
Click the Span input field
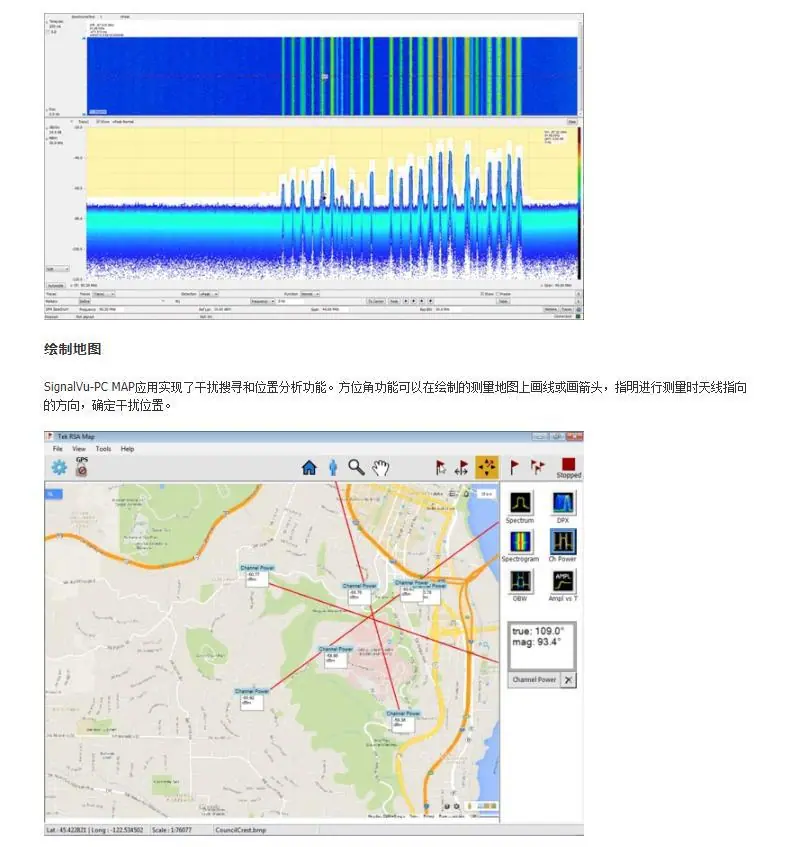pyautogui.click(x=334, y=310)
